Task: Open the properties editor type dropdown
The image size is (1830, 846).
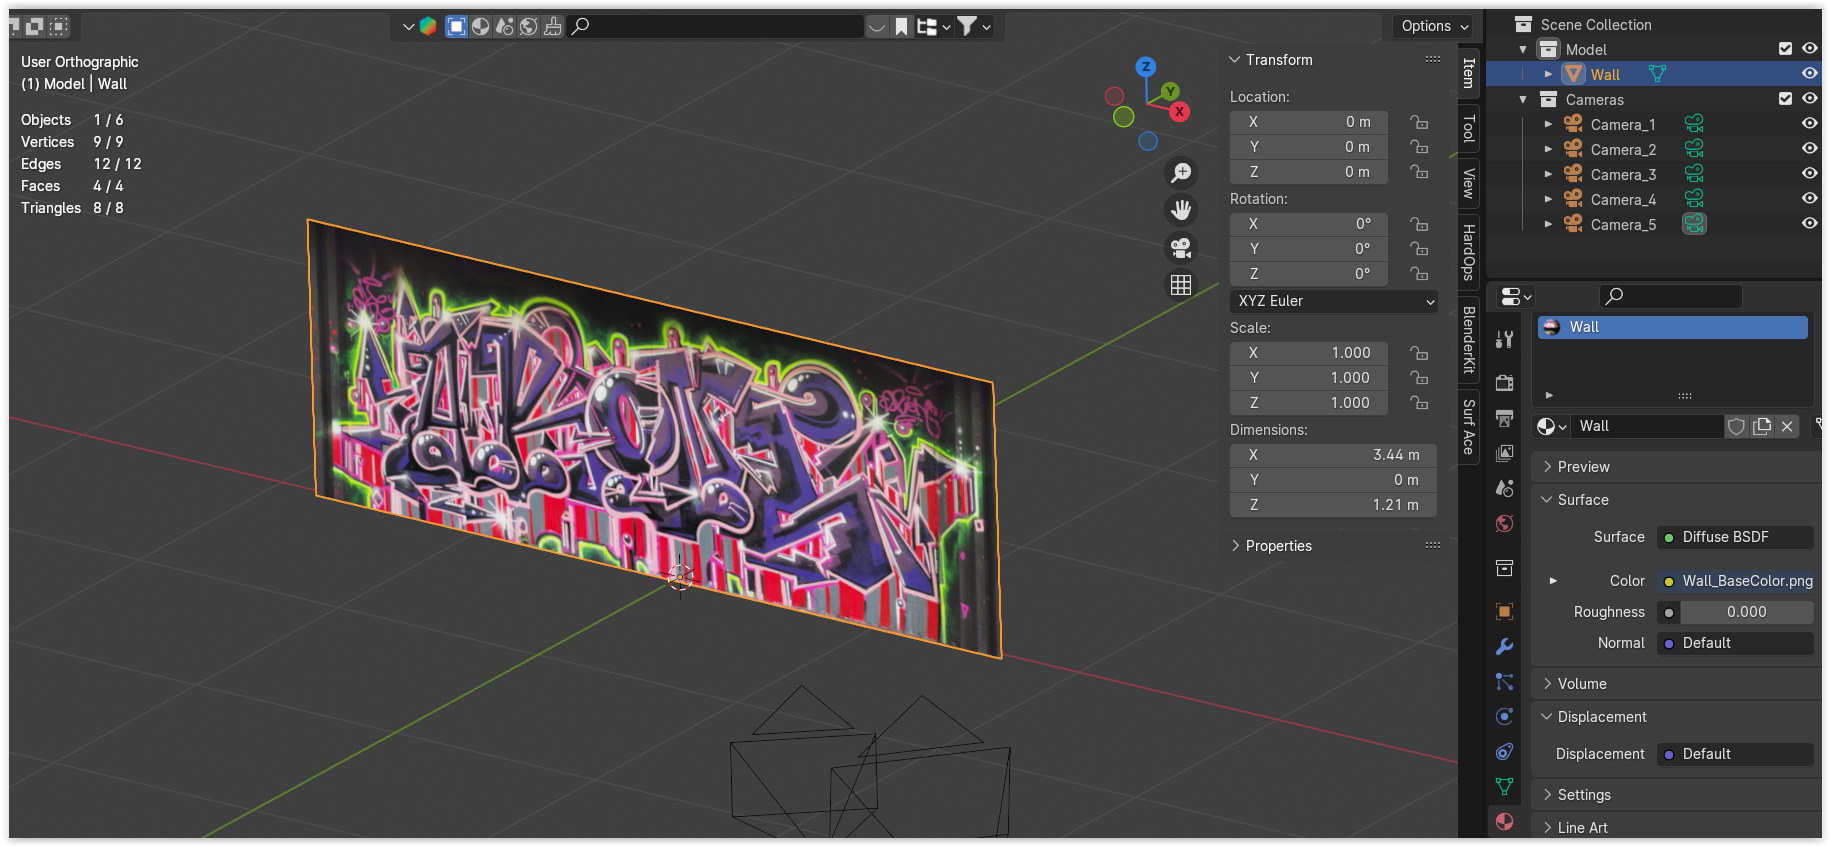Action: (x=1516, y=297)
